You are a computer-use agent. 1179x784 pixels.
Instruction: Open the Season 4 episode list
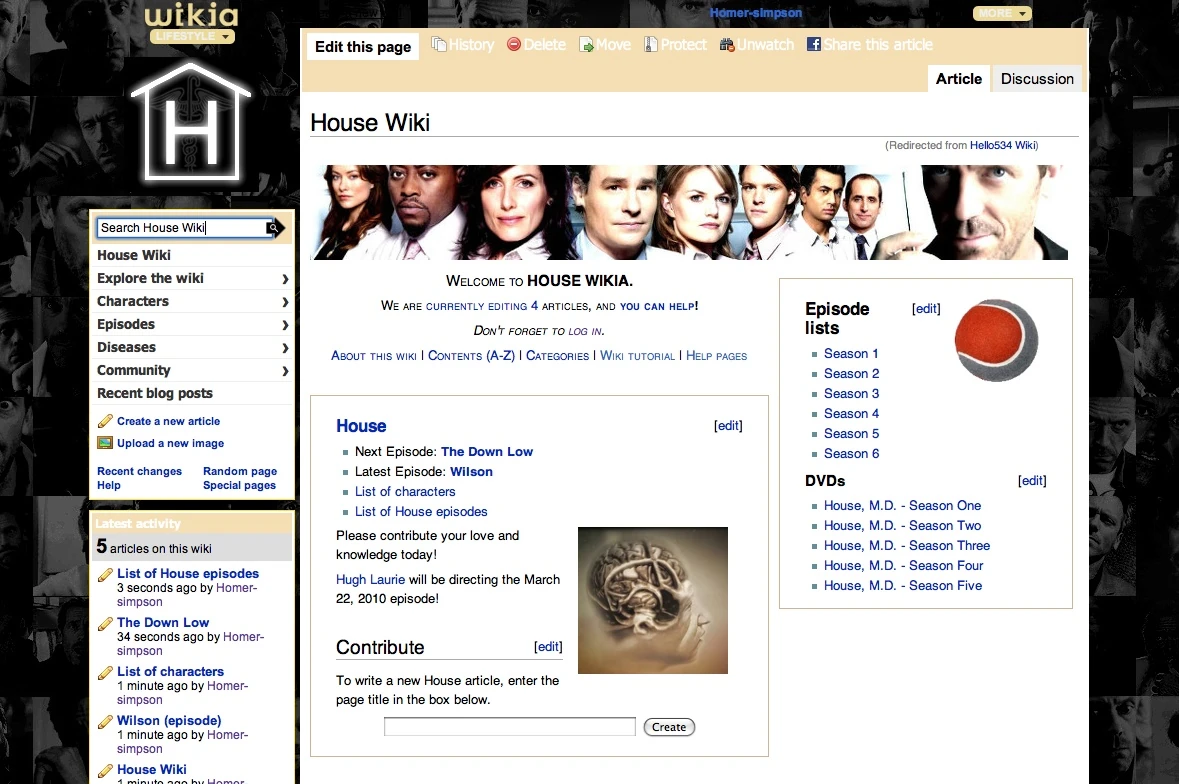coord(851,413)
